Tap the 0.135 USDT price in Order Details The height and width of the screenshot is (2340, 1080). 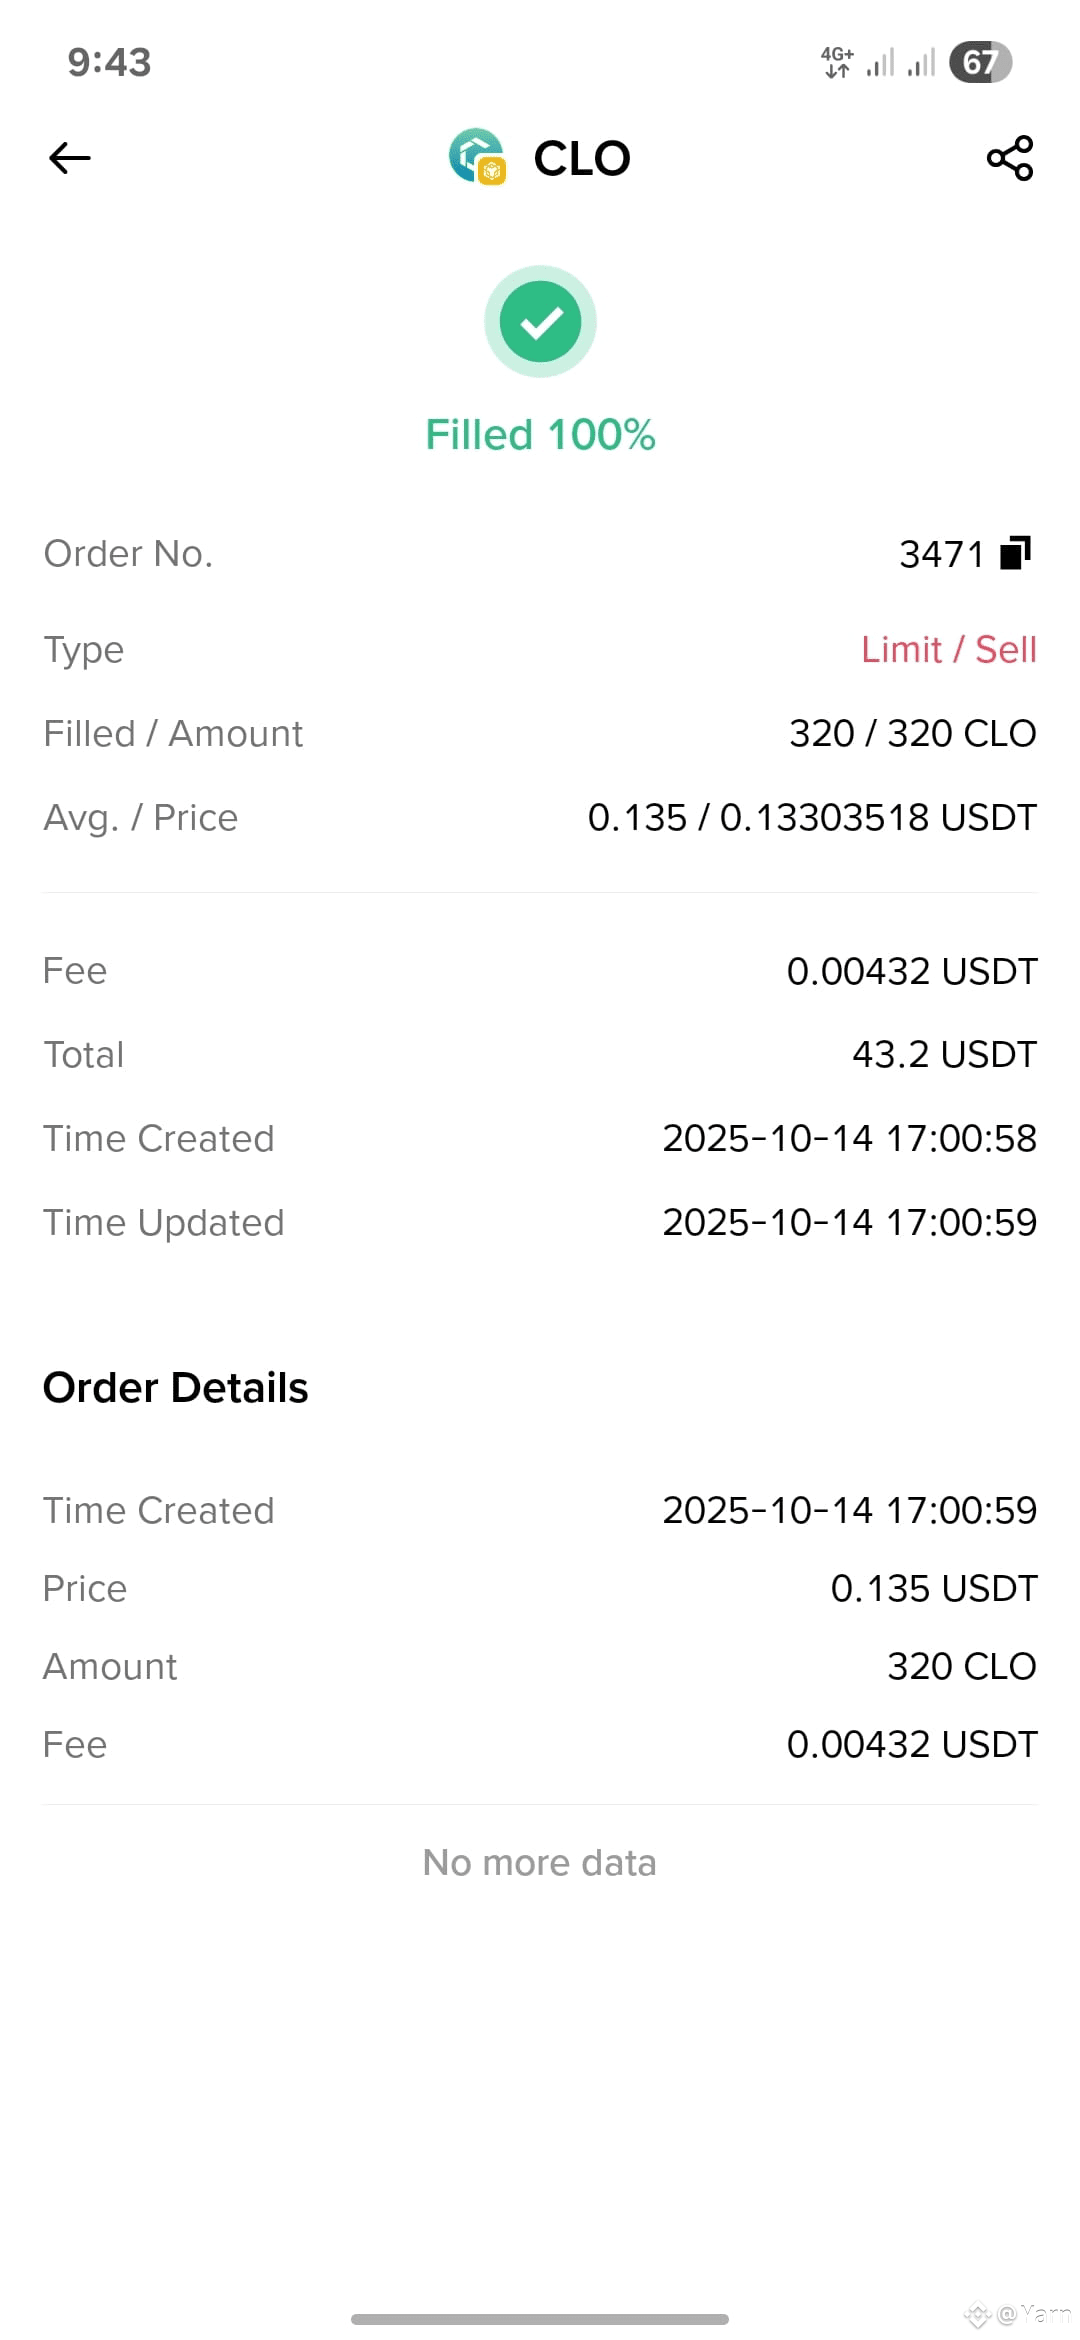934,1588
